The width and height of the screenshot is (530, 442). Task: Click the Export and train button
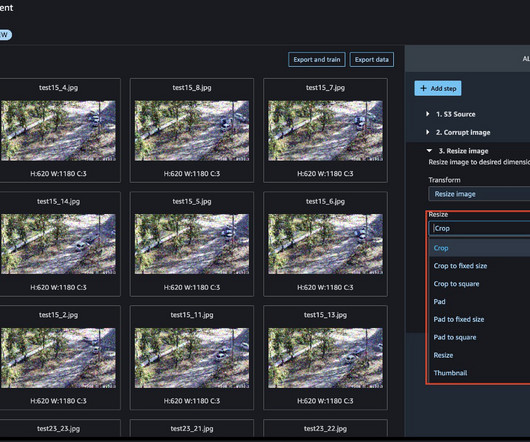pyautogui.click(x=317, y=59)
